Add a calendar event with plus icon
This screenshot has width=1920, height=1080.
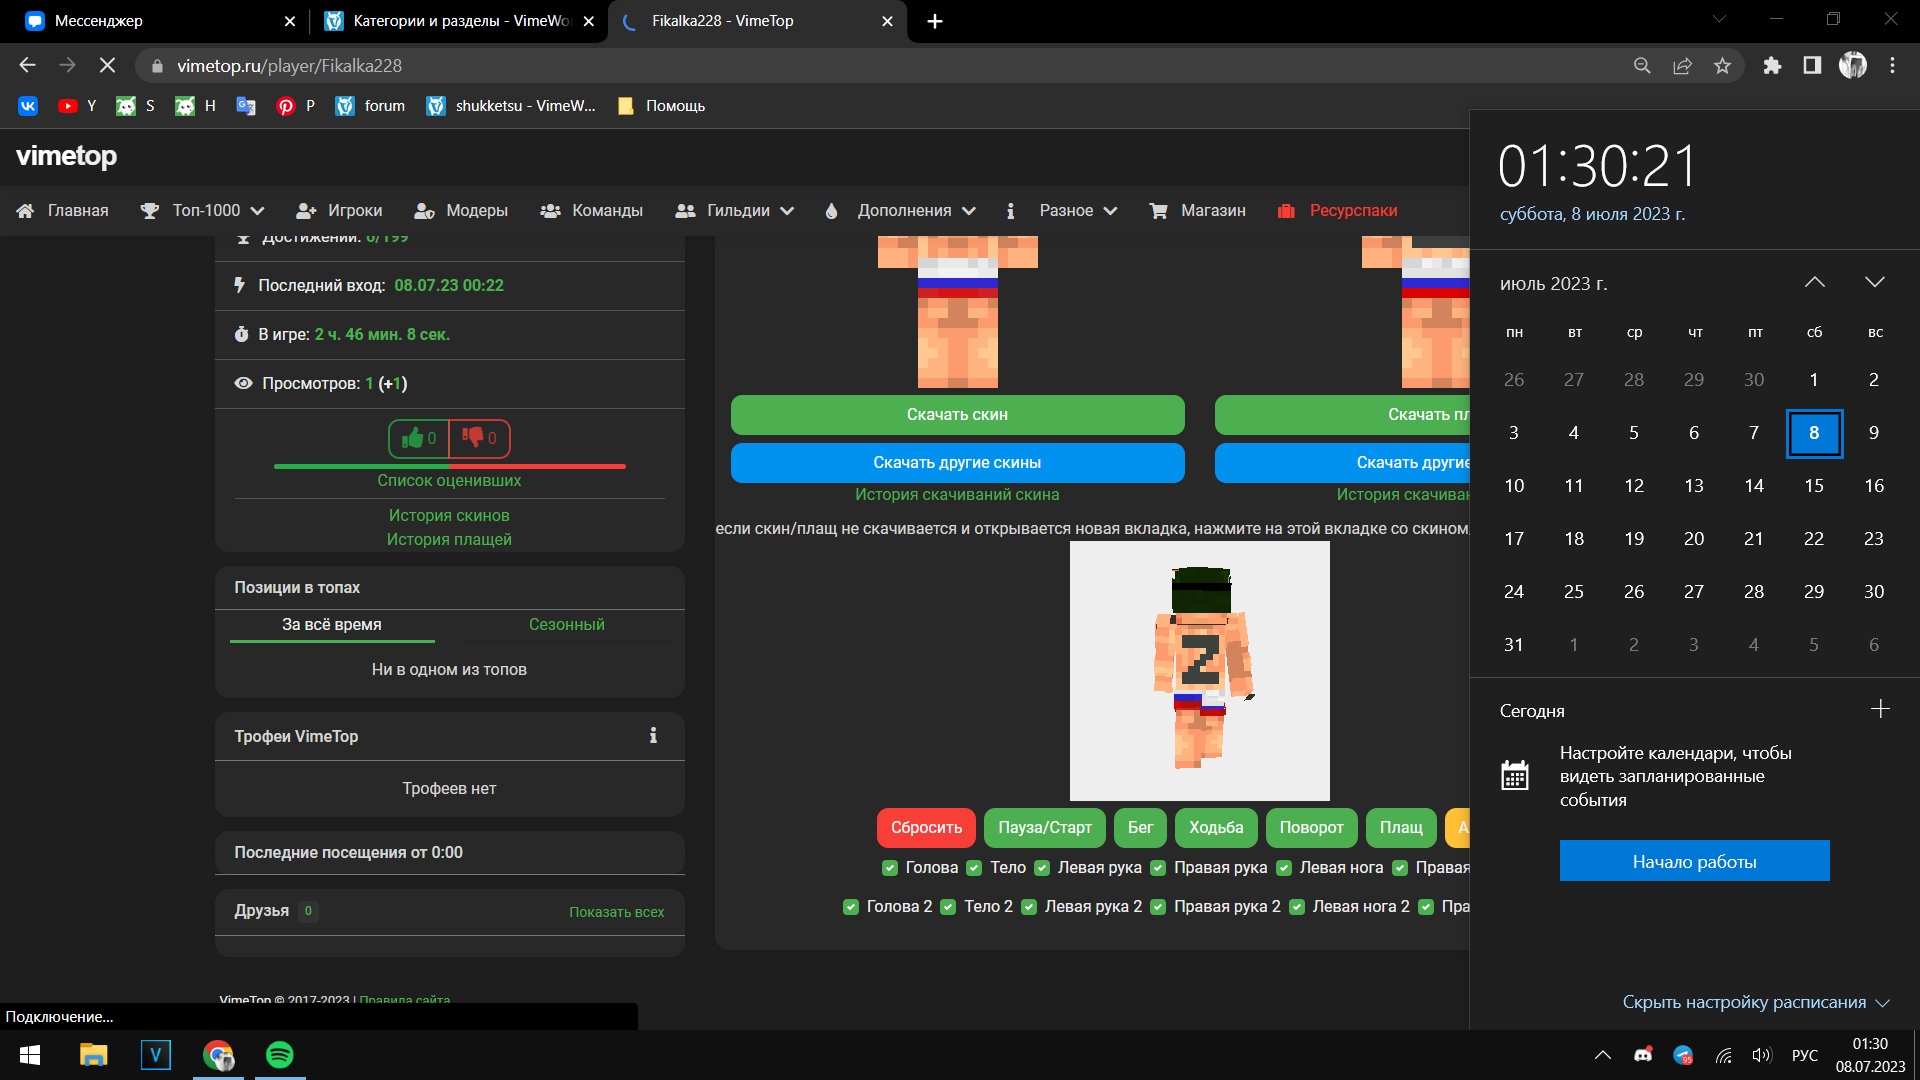(x=1880, y=709)
